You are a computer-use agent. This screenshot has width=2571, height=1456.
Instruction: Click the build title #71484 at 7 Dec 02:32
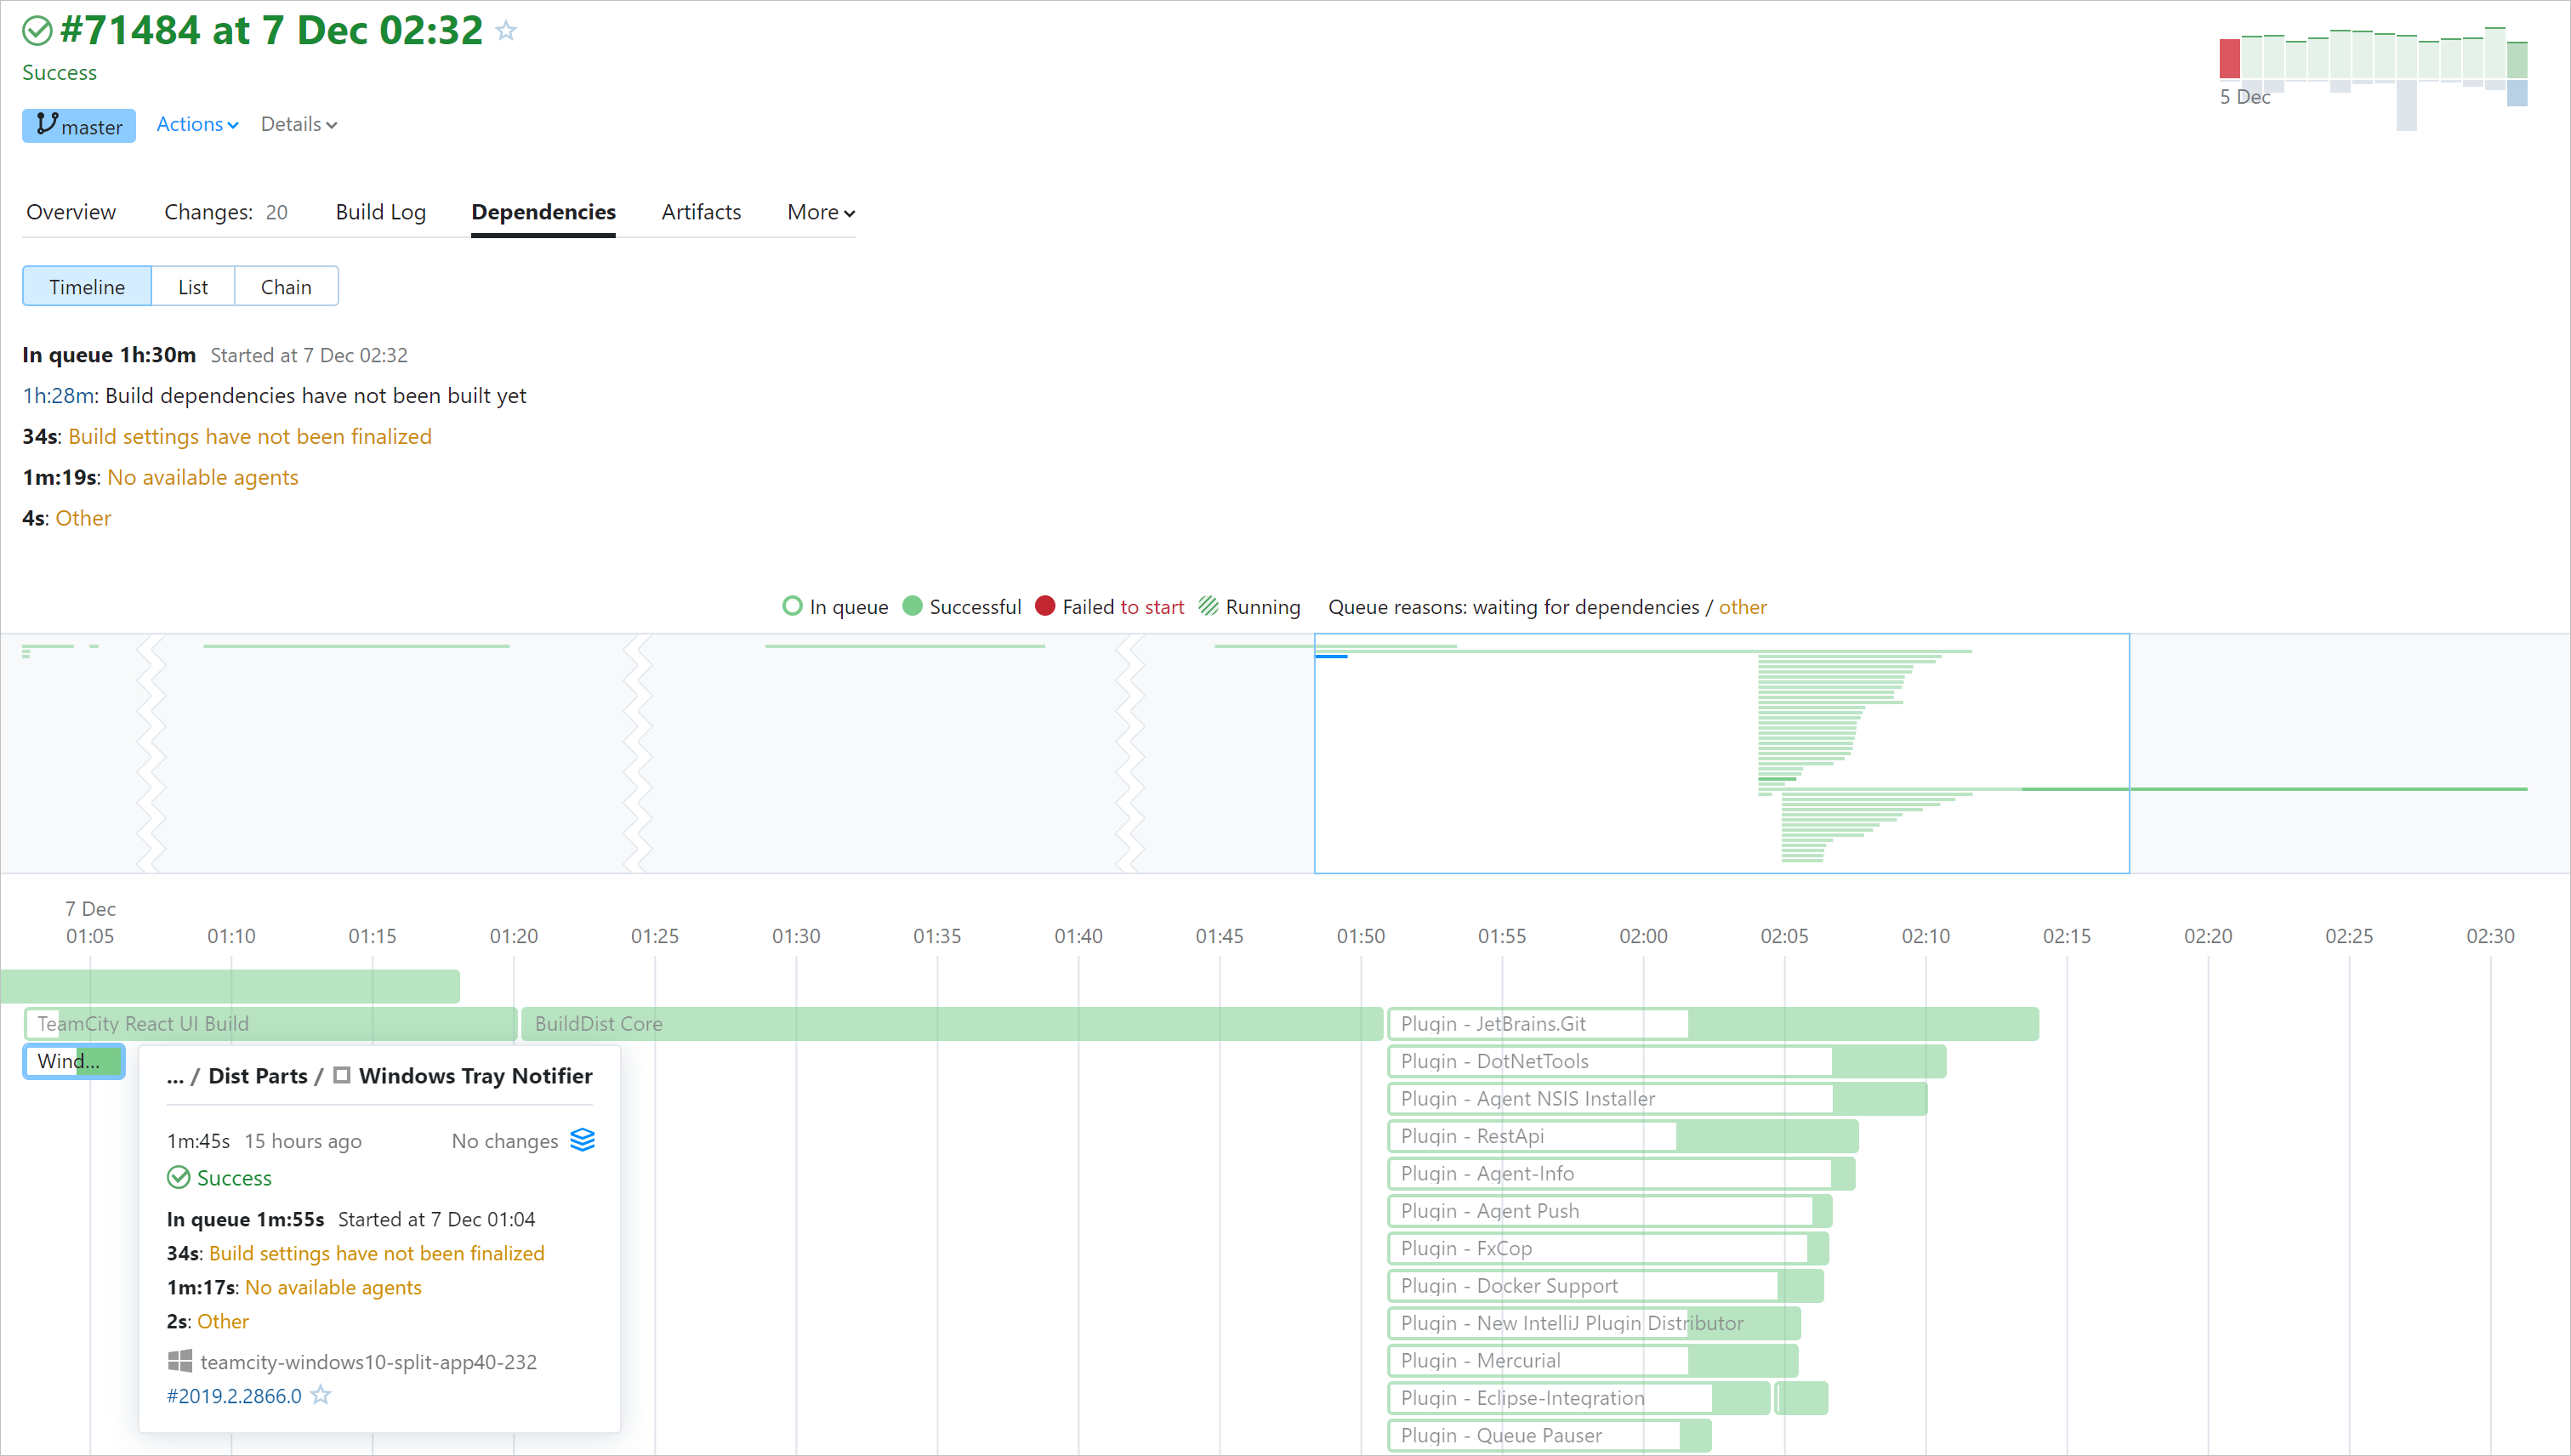(x=271, y=31)
